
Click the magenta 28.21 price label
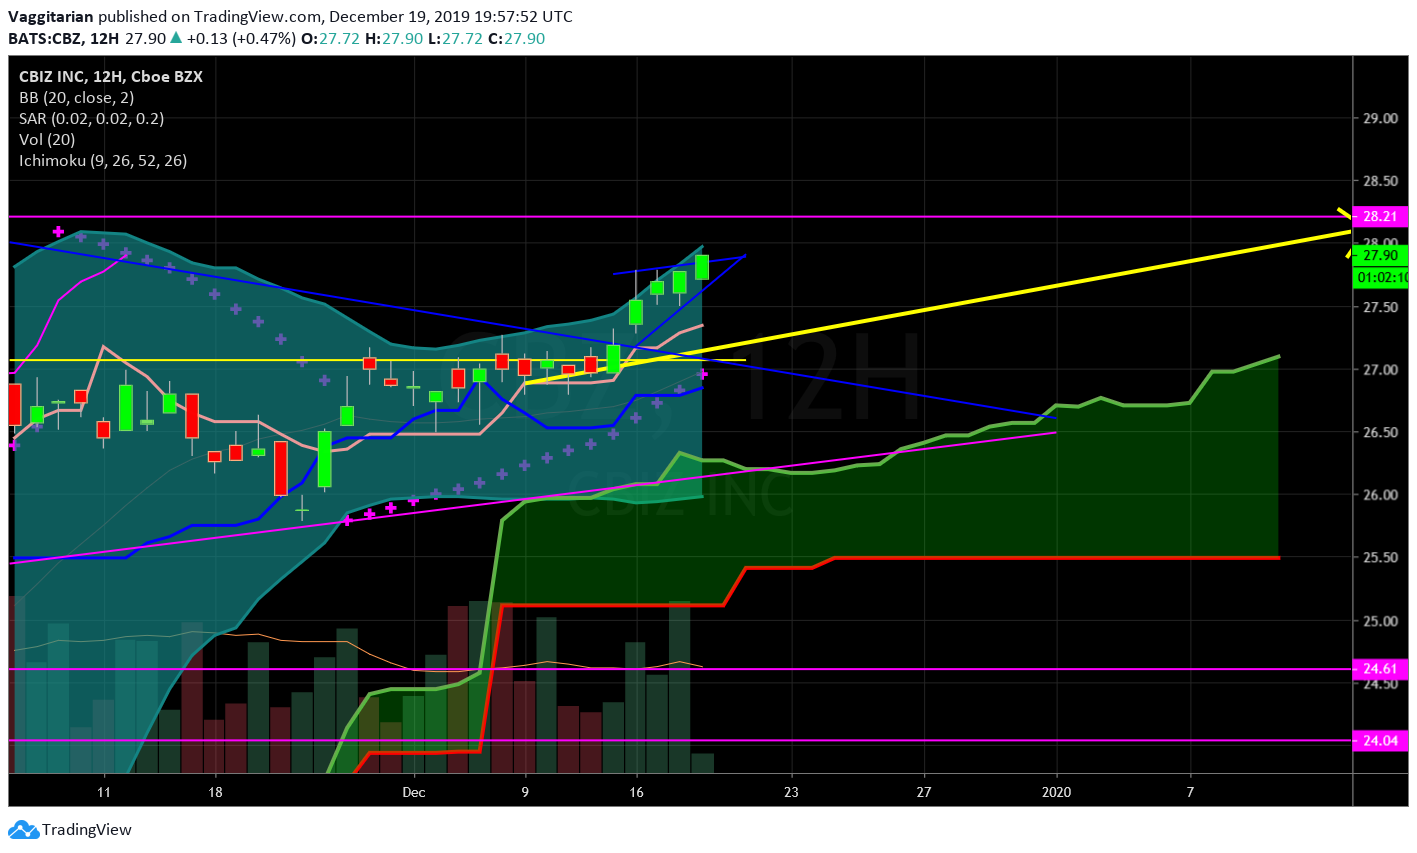(x=1380, y=217)
